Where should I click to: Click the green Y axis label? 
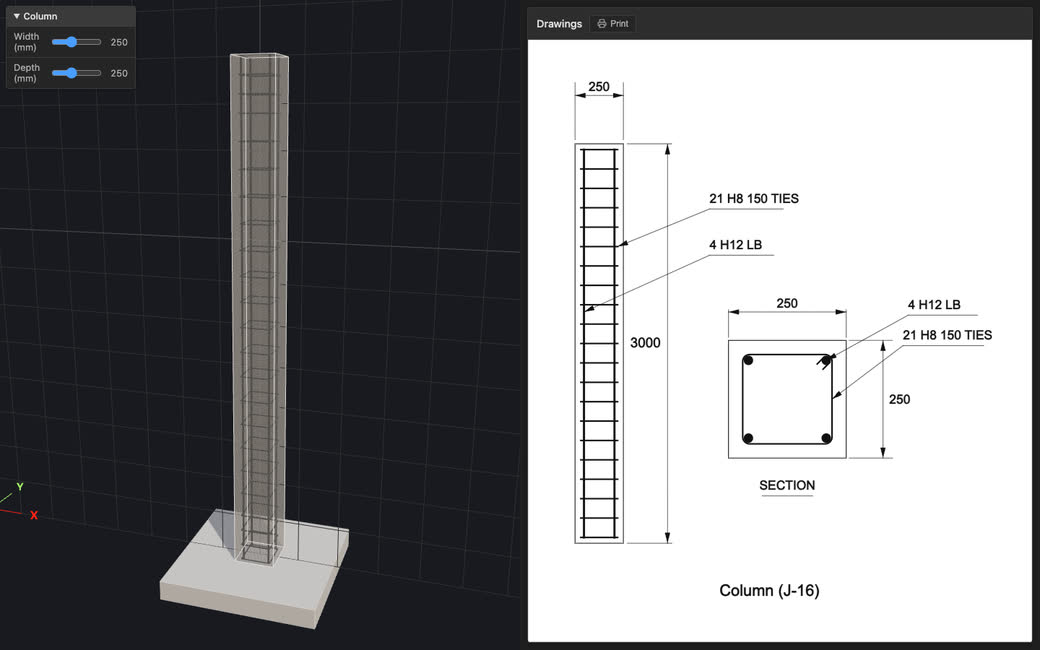pyautogui.click(x=20, y=487)
